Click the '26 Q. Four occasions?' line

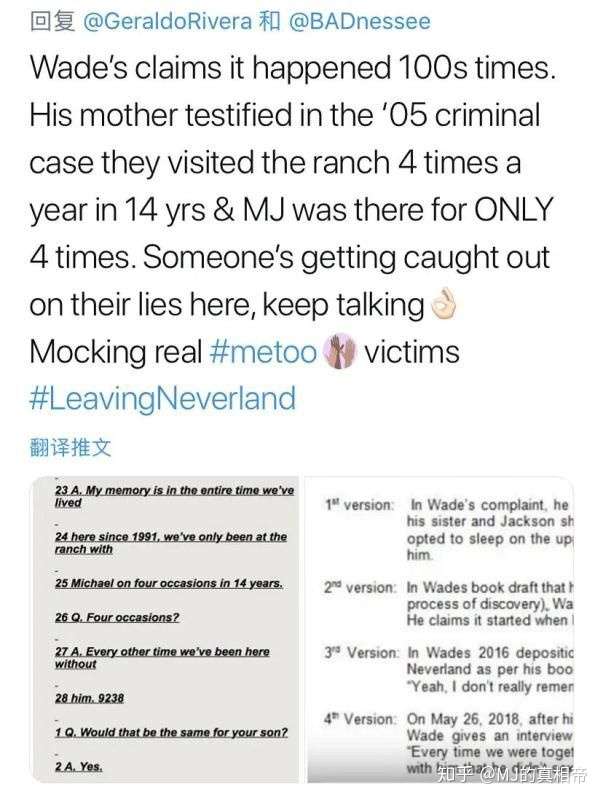117,617
